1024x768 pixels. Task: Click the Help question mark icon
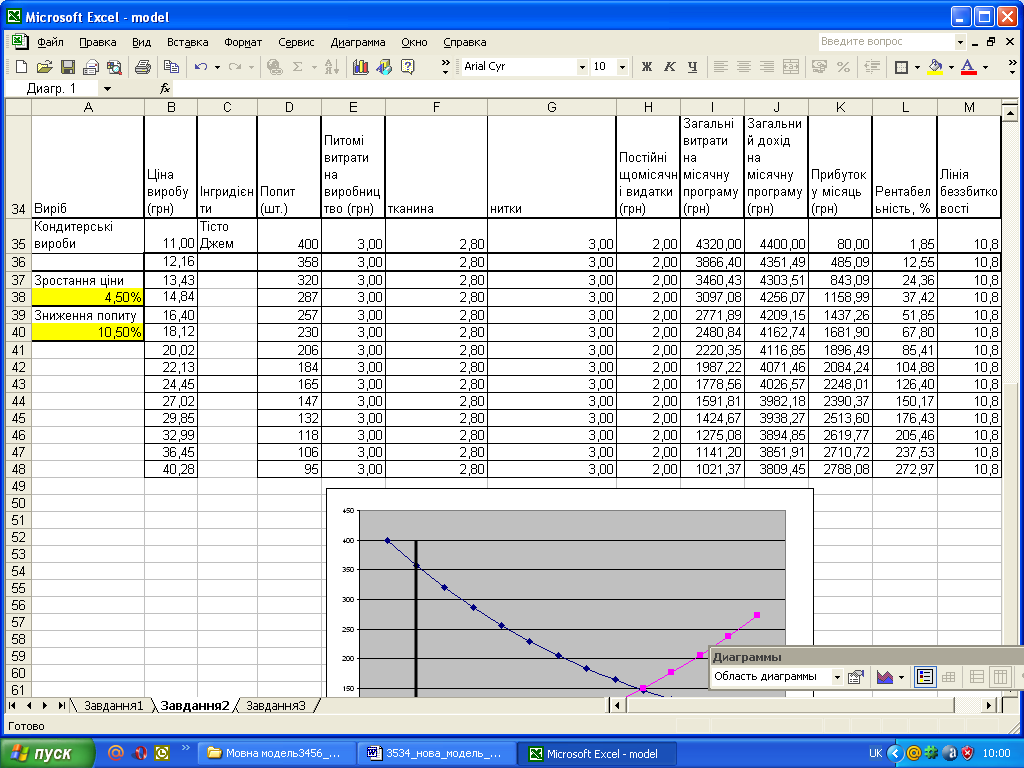407,67
